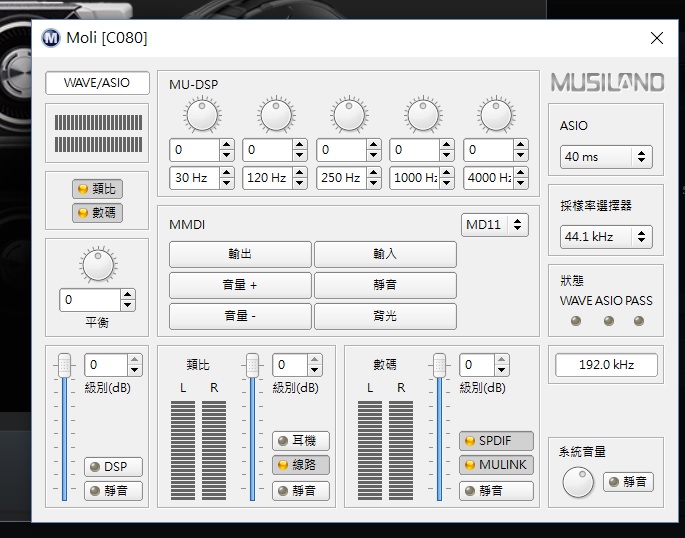Increase the 平衡 balance value

point(128,294)
